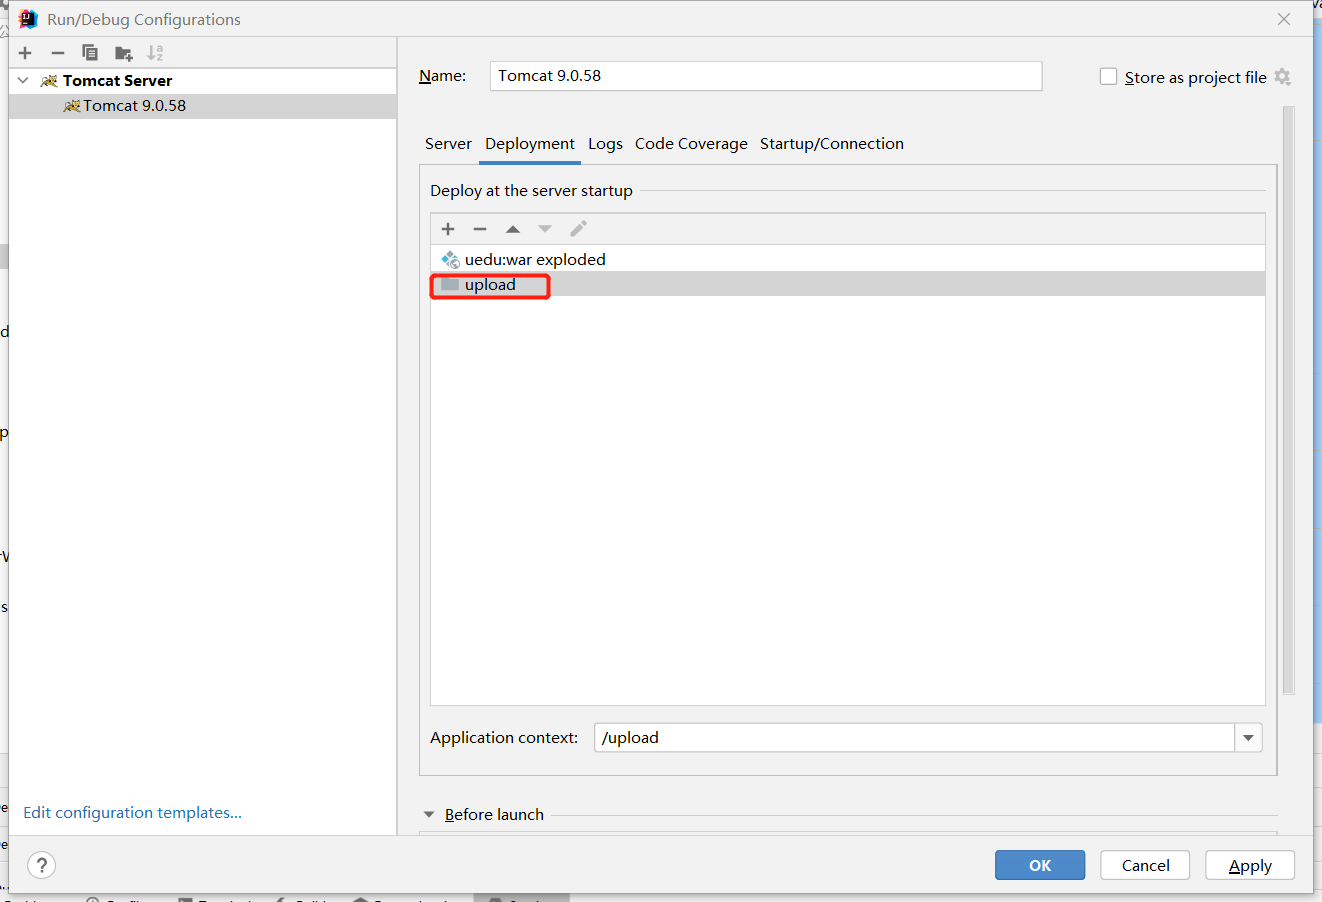Open the Startup/Connection tab
This screenshot has height=902, width=1322.
coord(832,144)
